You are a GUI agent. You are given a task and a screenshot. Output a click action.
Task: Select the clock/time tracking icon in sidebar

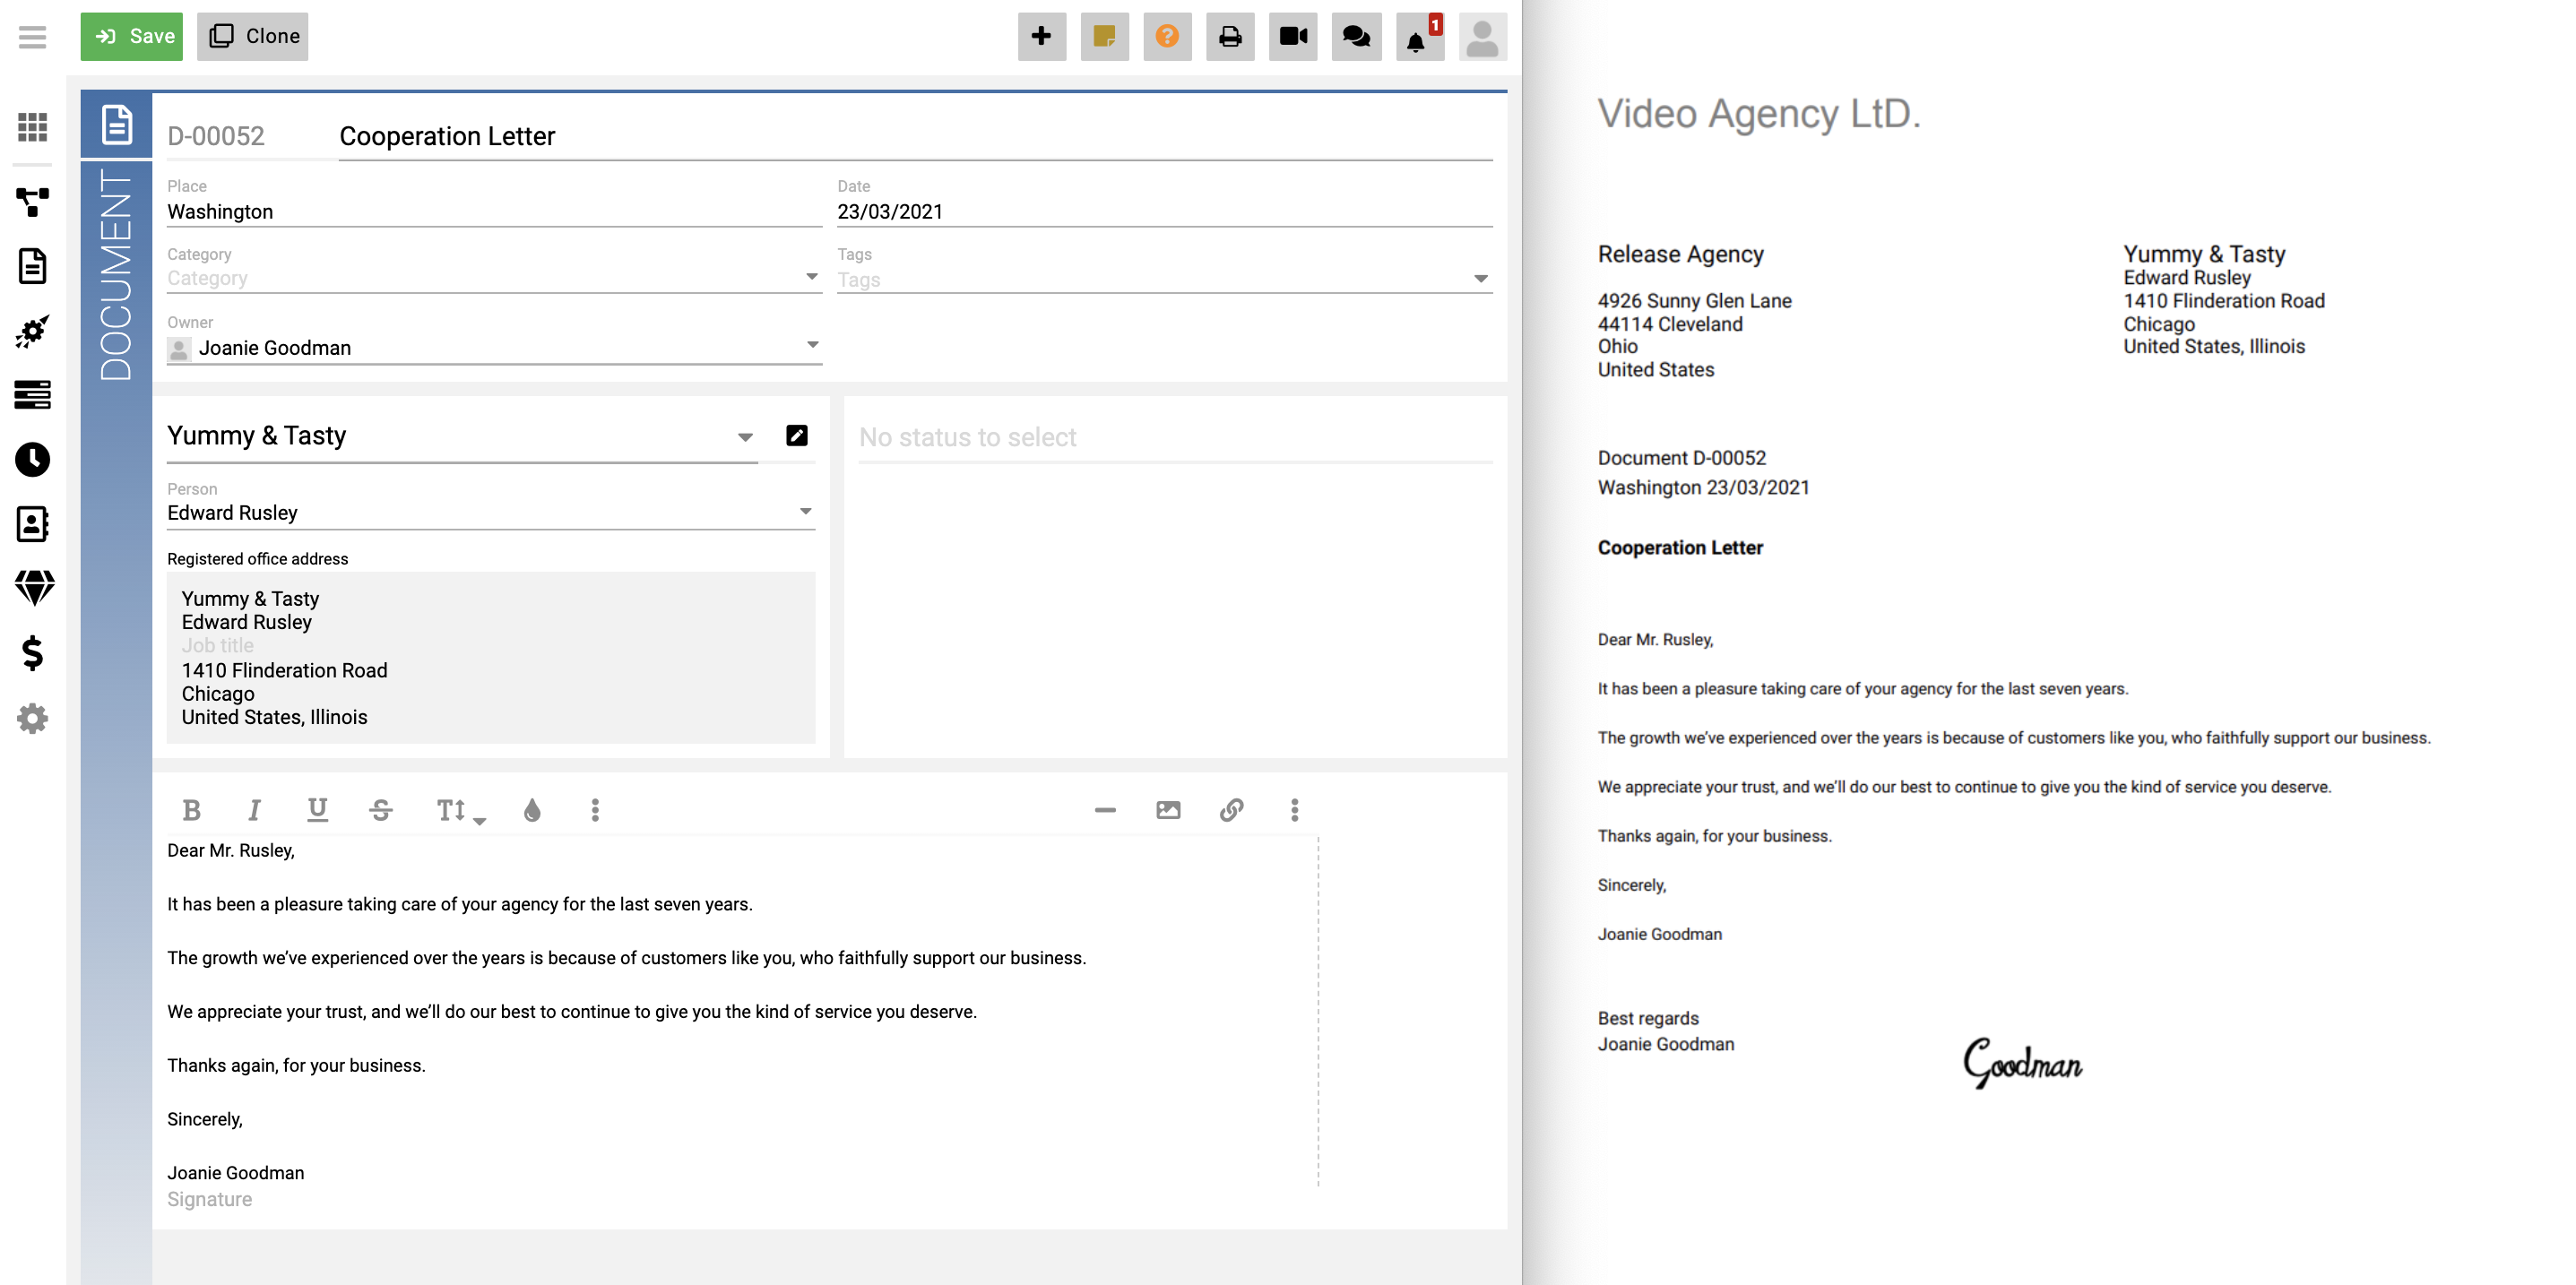click(32, 460)
